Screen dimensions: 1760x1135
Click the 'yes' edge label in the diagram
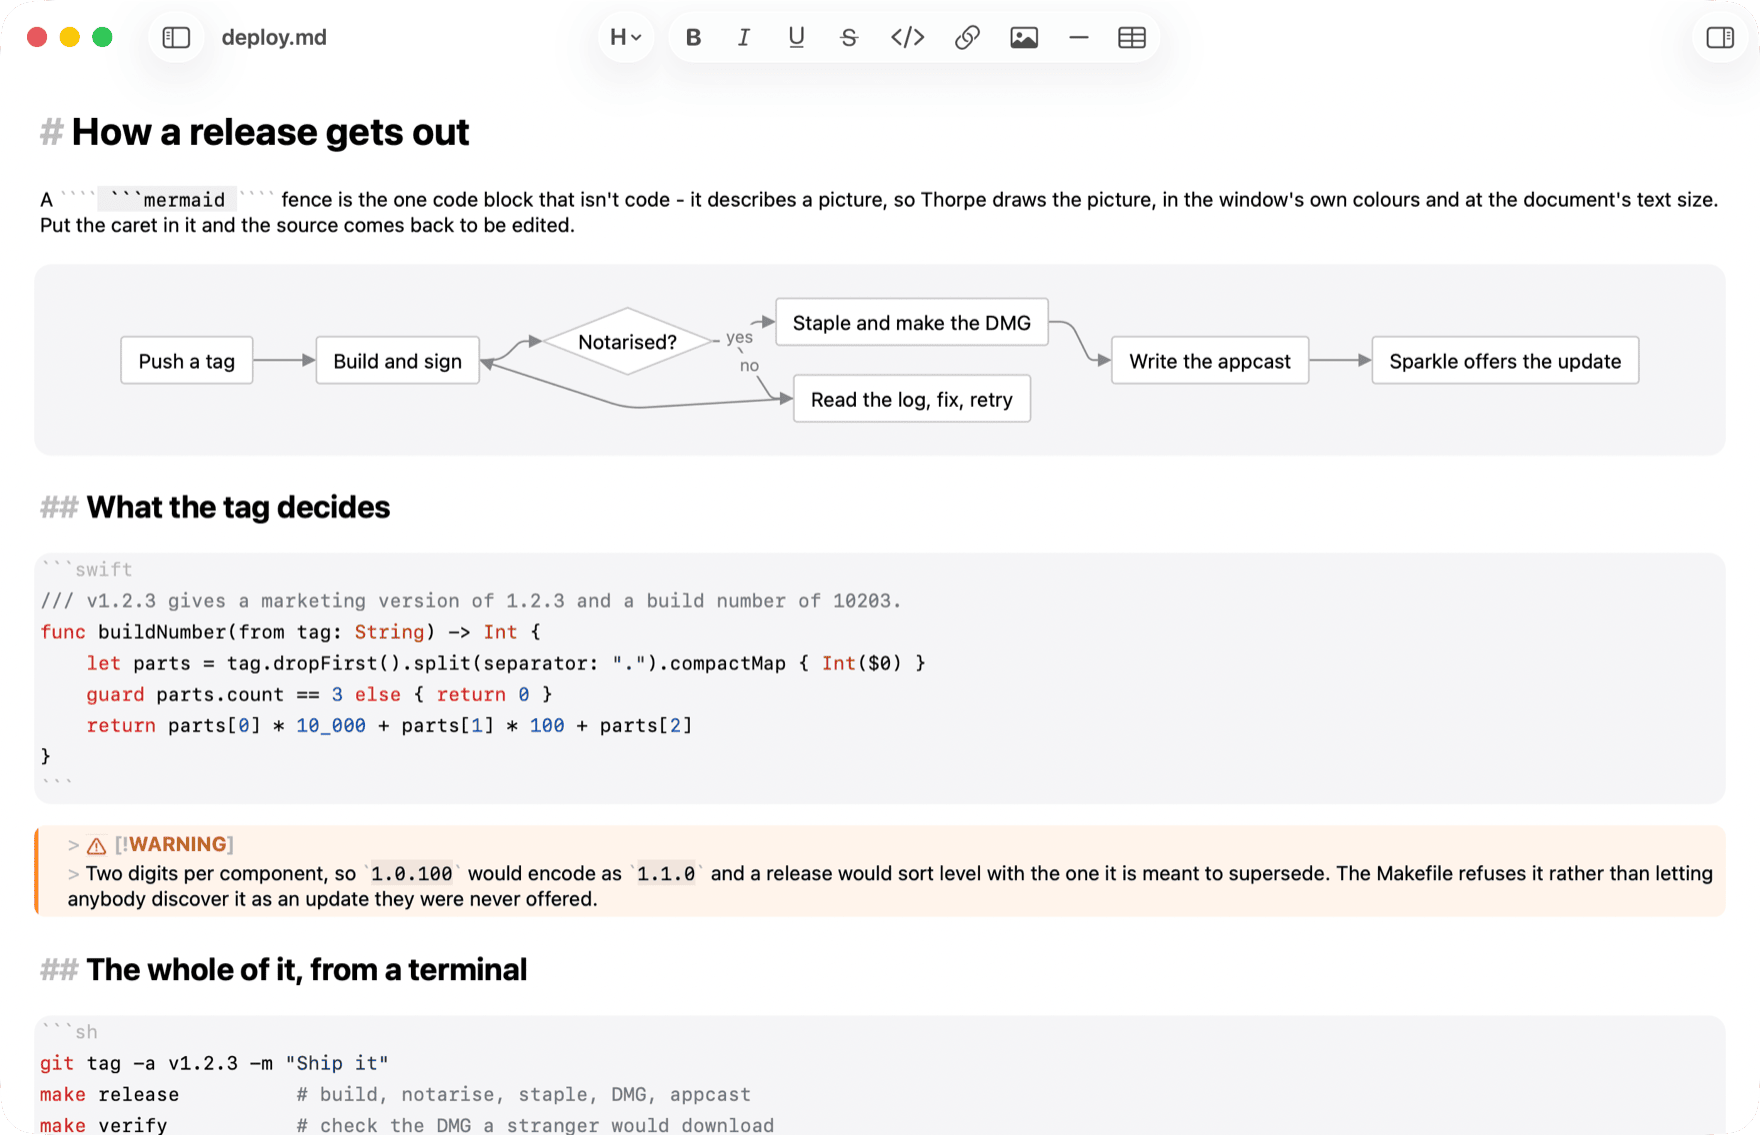(x=739, y=337)
